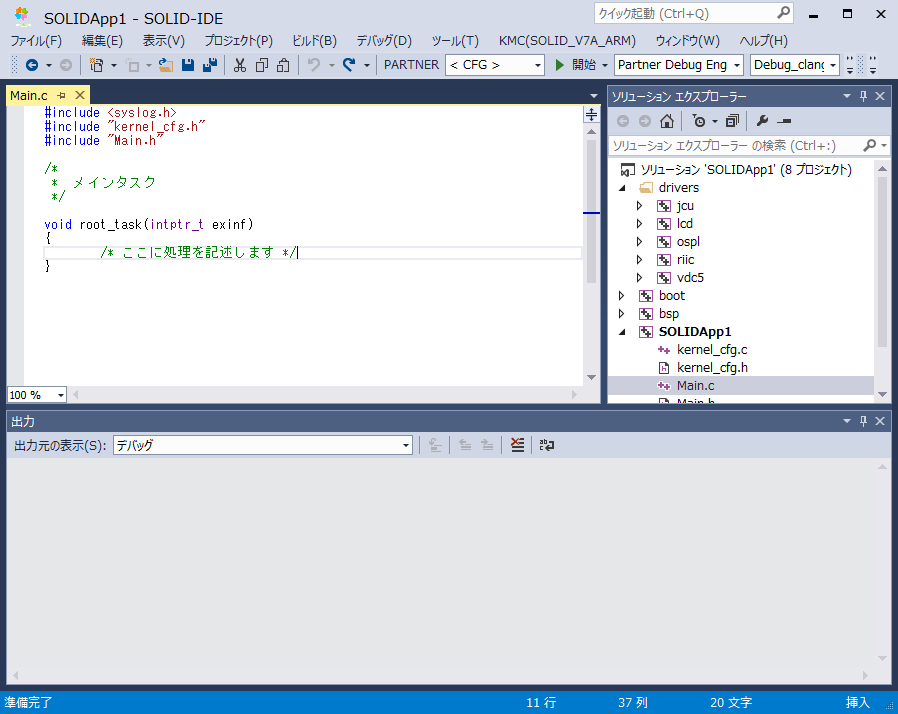Viewport: 898px width, 714px height.
Task: Toggle word wrap in the output panel
Action: pos(546,445)
